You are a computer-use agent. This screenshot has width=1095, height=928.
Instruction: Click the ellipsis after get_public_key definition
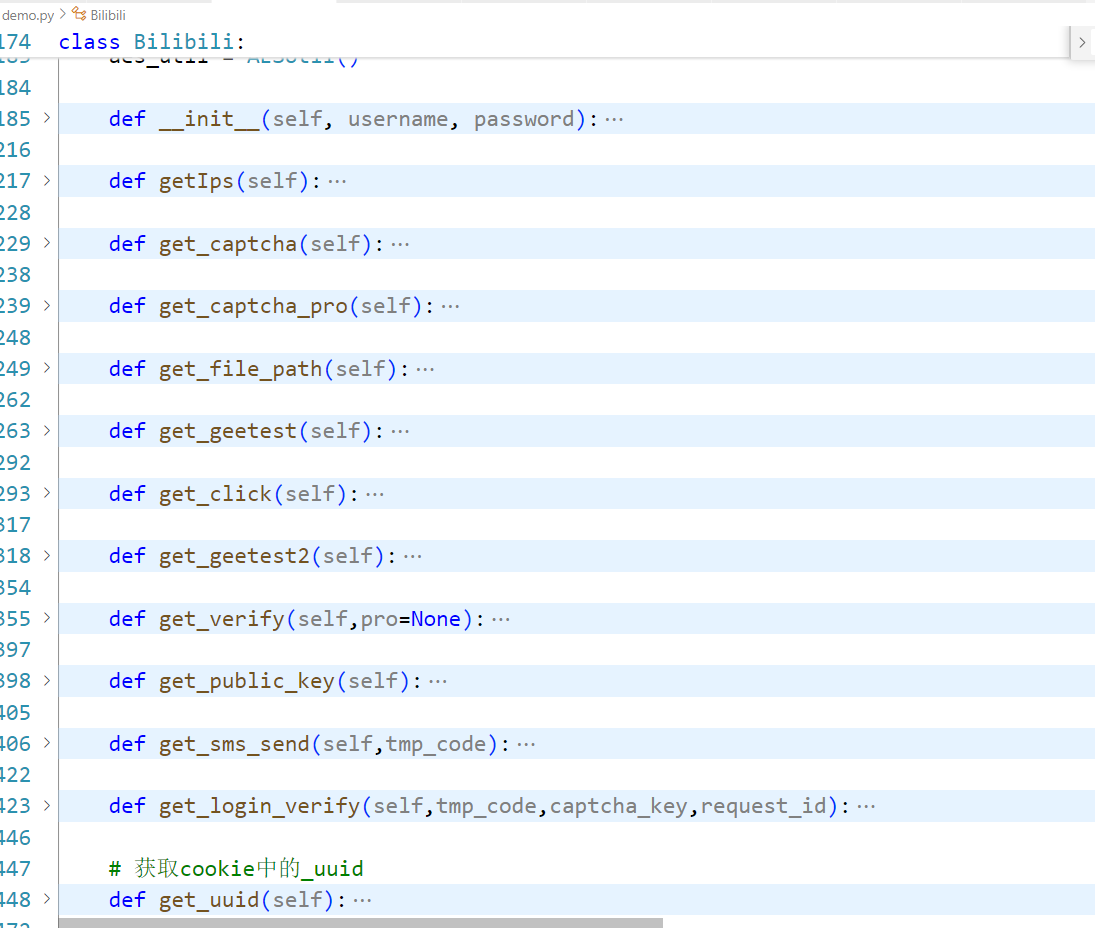click(438, 682)
